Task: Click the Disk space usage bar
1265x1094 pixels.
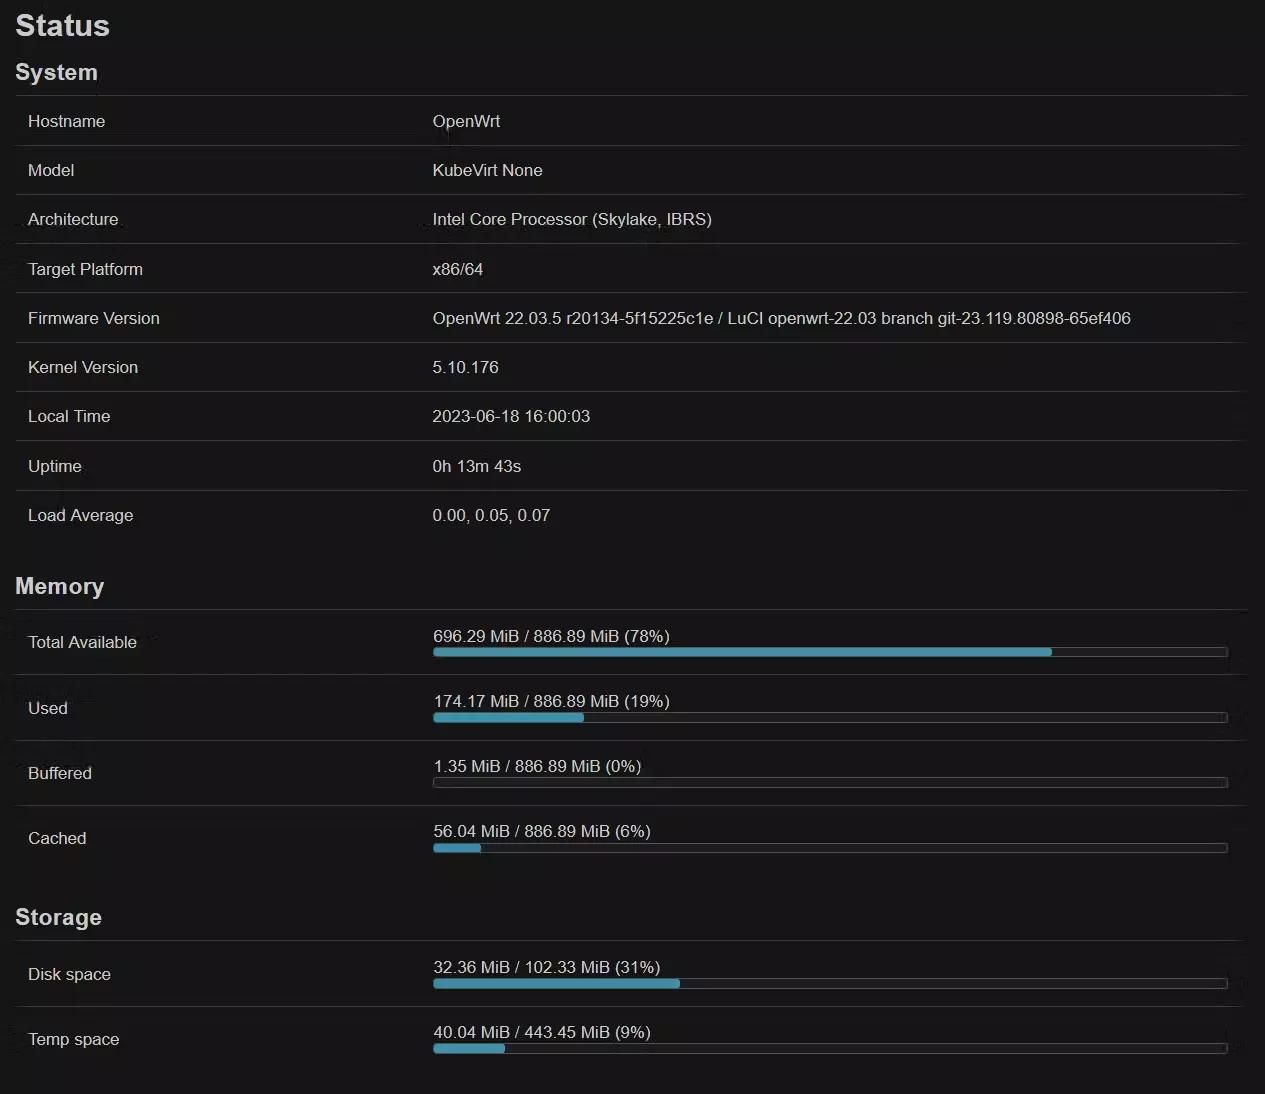Action: tap(830, 983)
